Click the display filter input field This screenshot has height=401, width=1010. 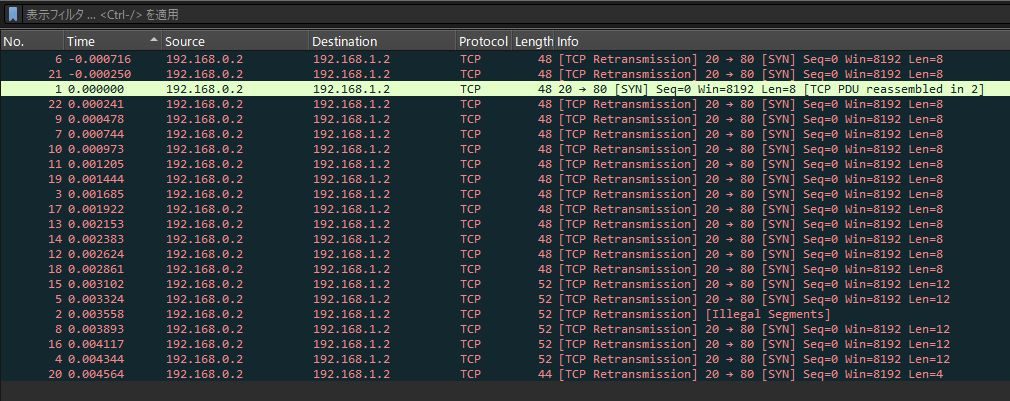pos(500,14)
